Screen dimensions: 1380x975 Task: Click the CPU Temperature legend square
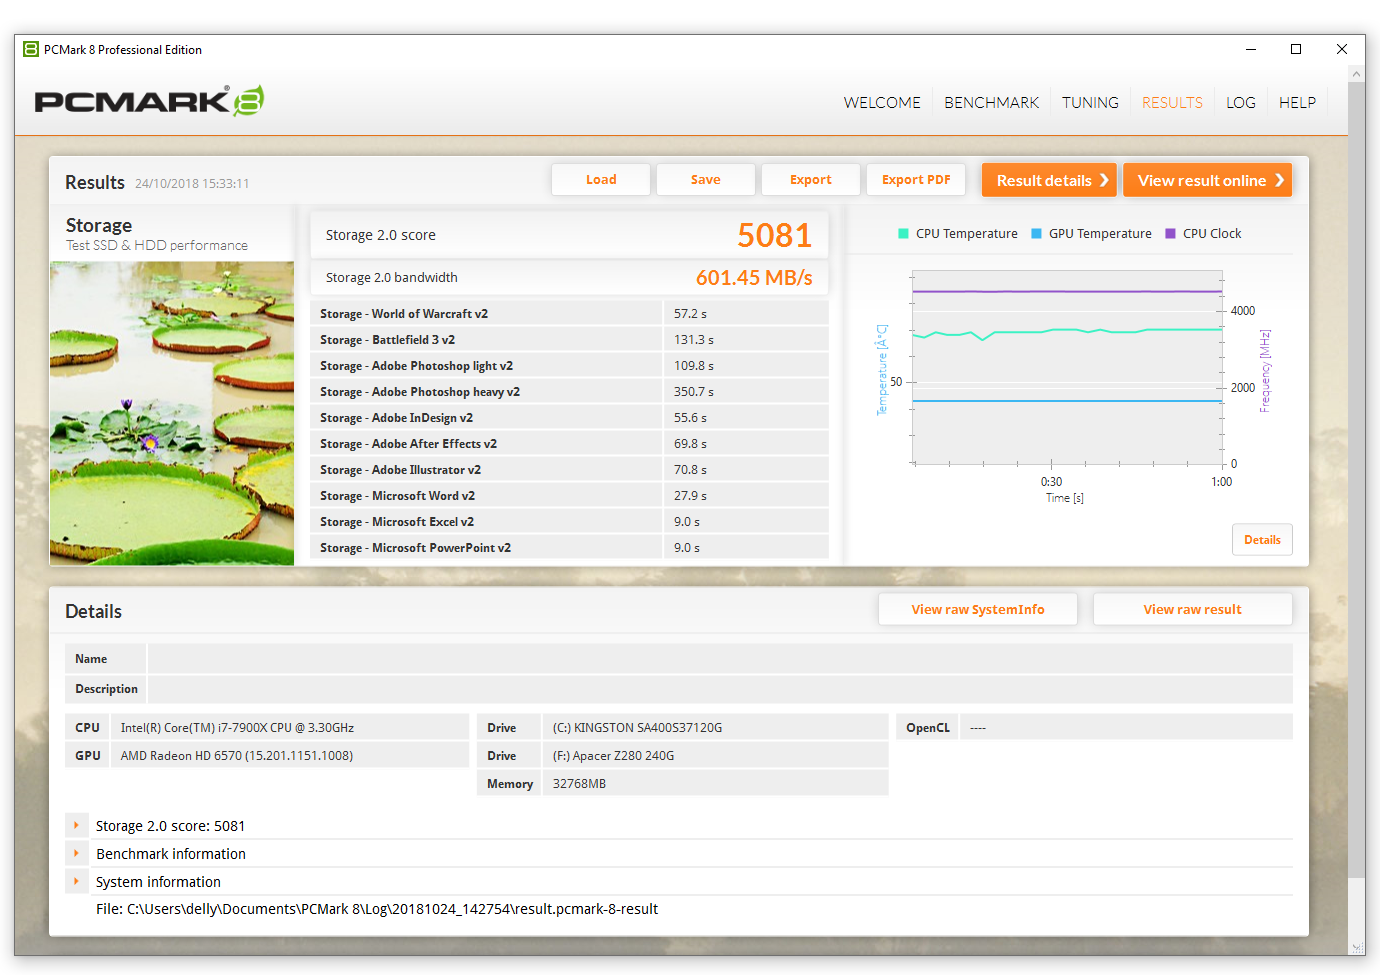tap(904, 234)
